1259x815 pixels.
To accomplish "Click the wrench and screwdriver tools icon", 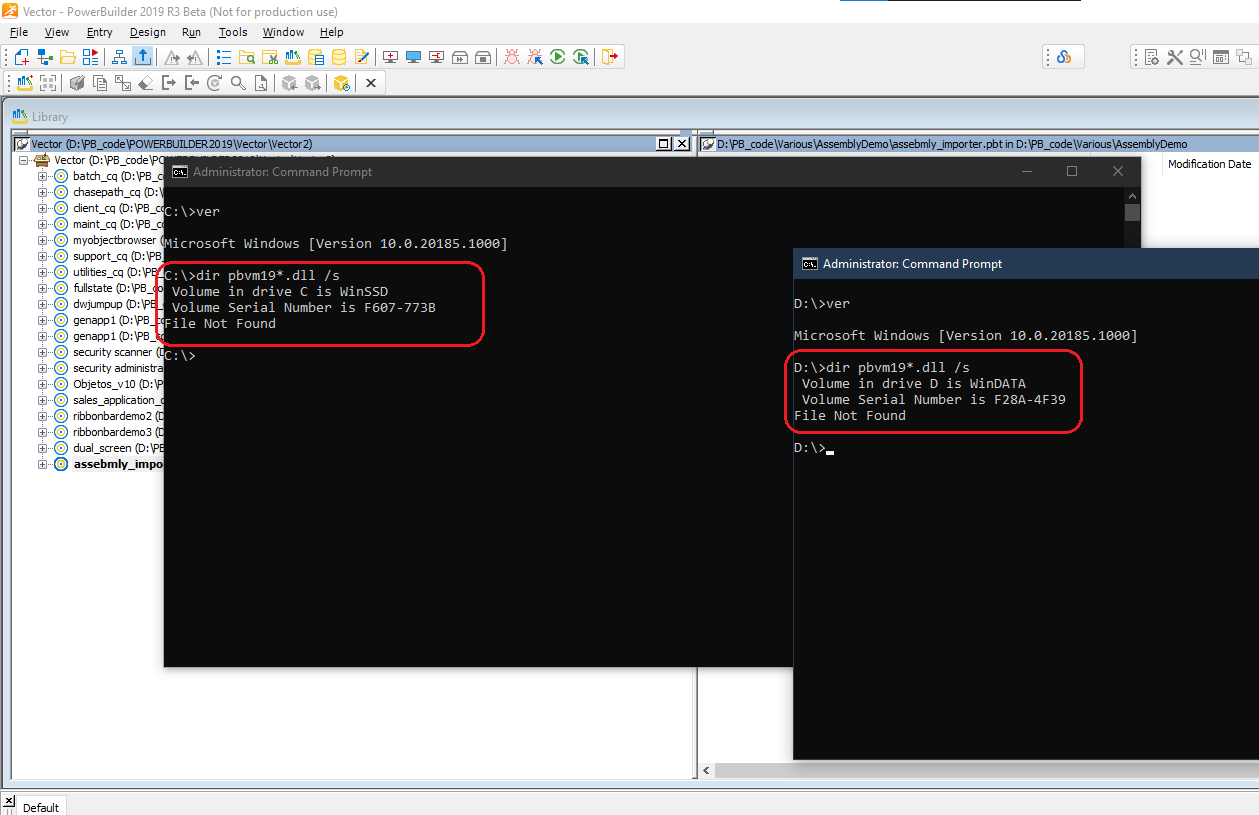I will [1174, 57].
